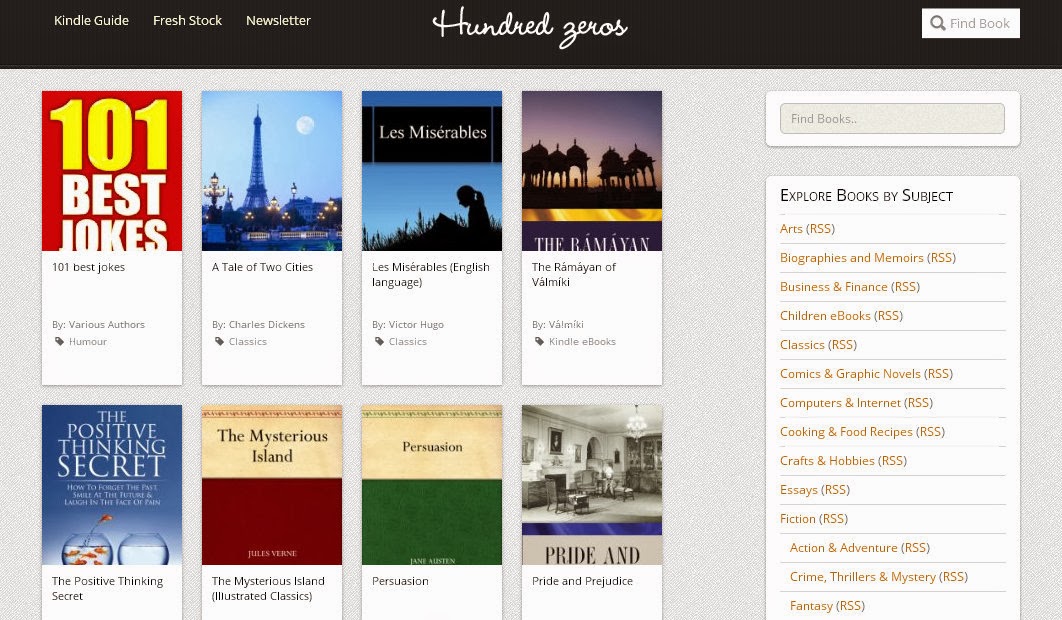1062x620 pixels.
Task: Select Classics tag under A Tale of Two Cities
Action: pos(247,342)
